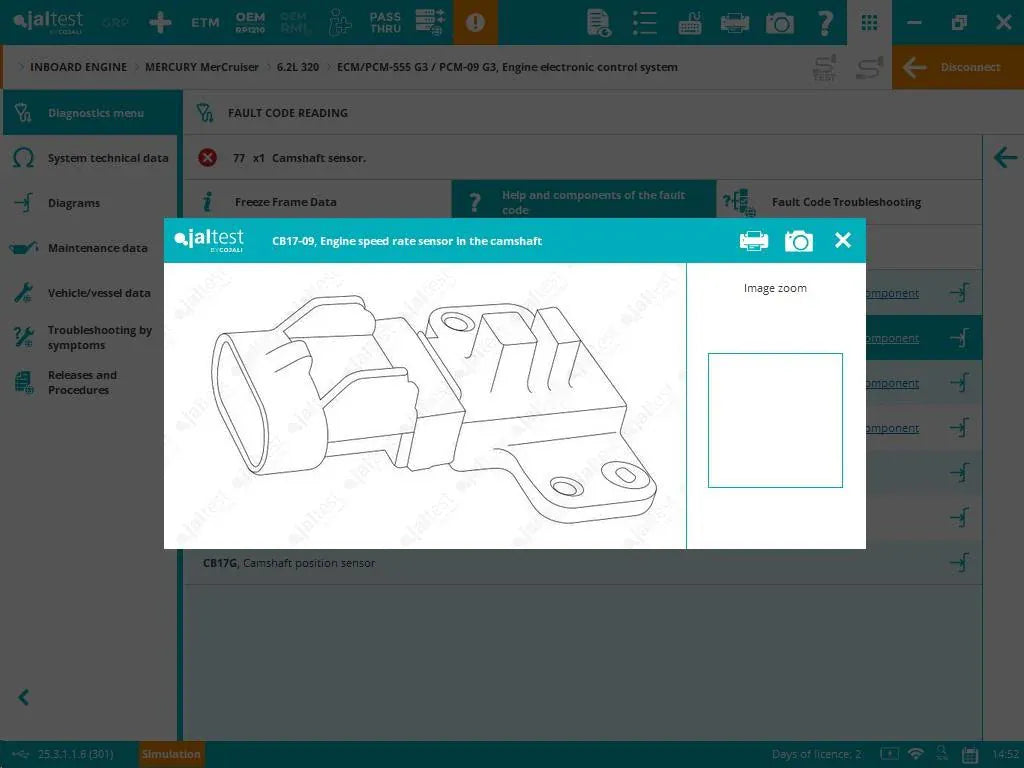Open the report document icon in the toolbar
1024x768 pixels.
tap(600, 22)
